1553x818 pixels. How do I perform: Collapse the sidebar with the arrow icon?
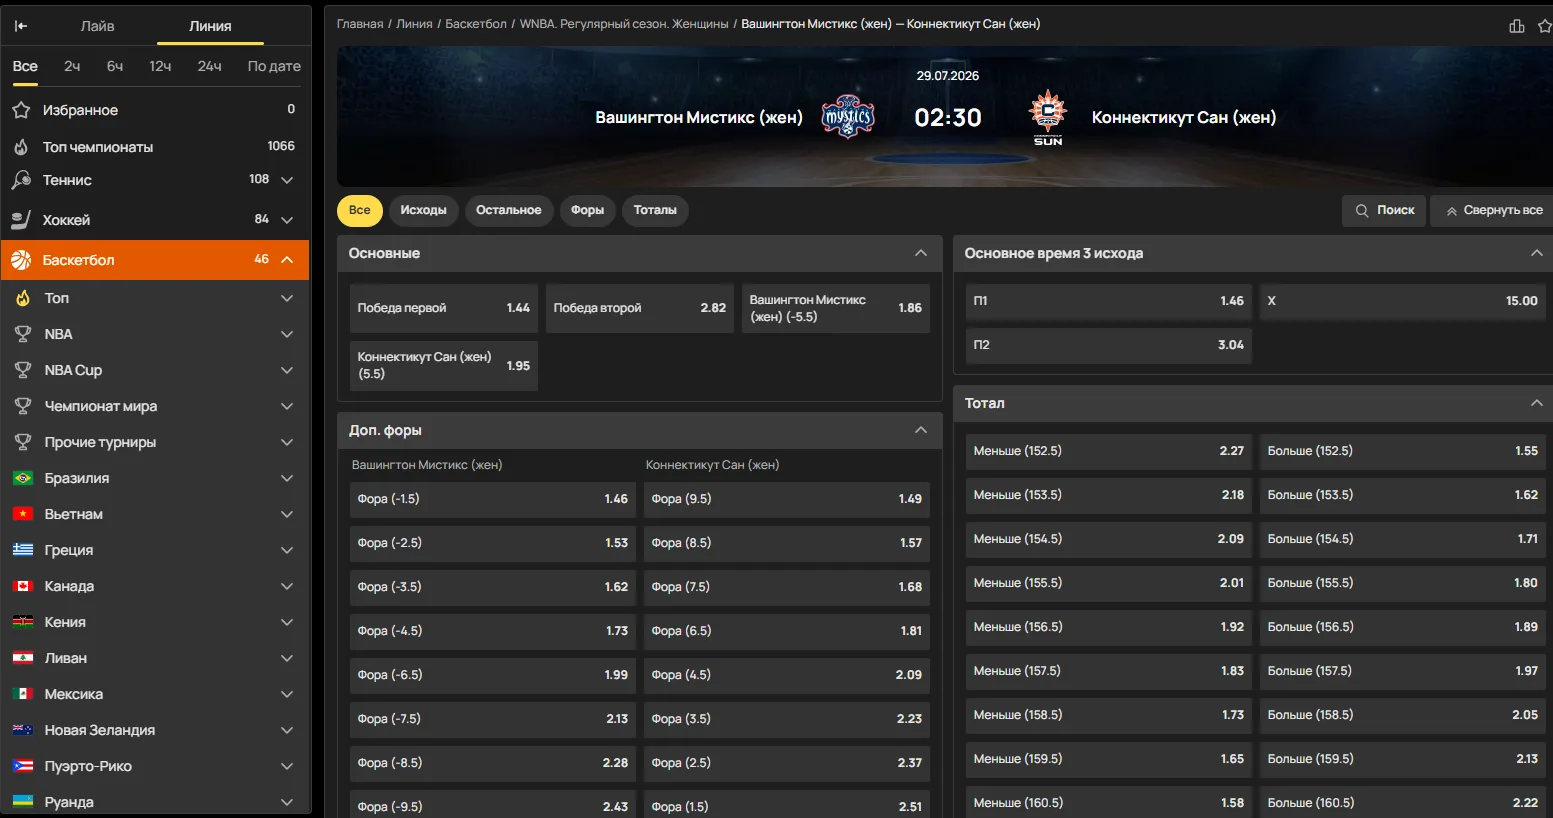(21, 26)
